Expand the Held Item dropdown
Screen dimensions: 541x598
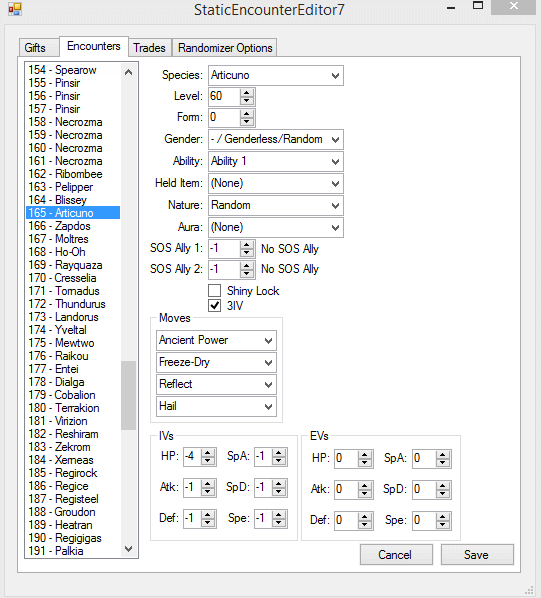click(276, 183)
